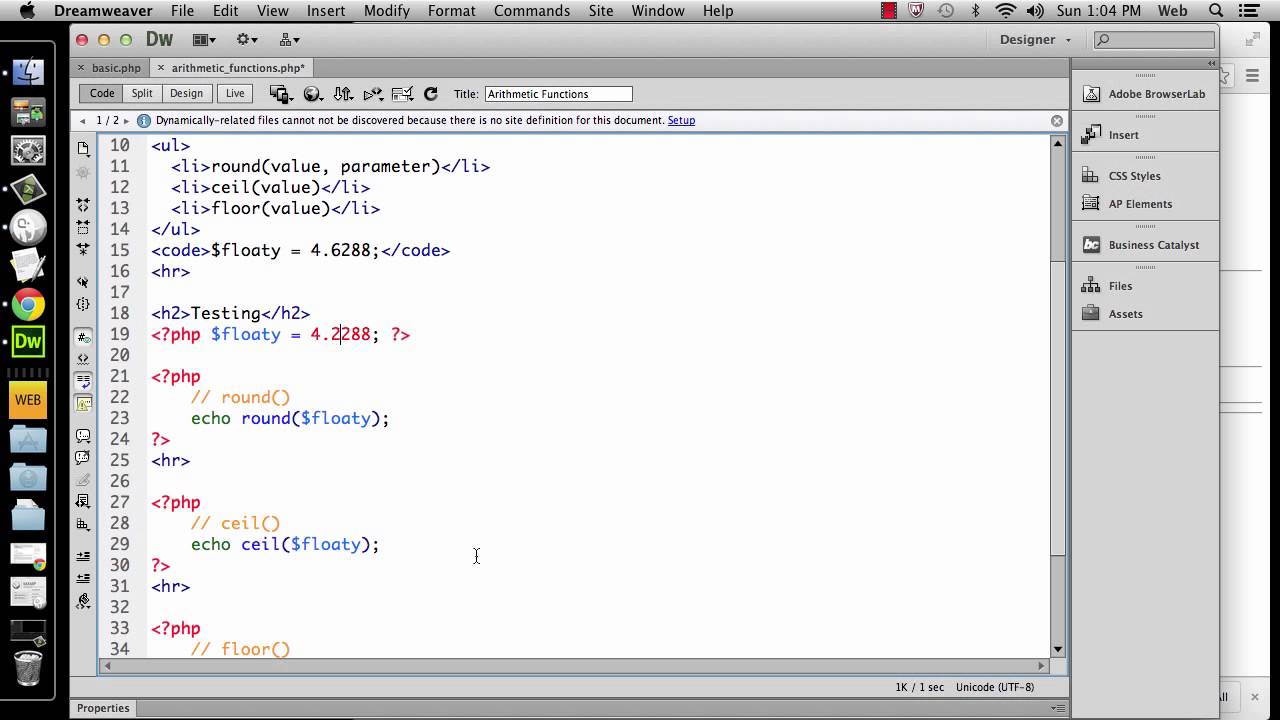
Task: Click Remove Comment icon
Action: coord(83,457)
